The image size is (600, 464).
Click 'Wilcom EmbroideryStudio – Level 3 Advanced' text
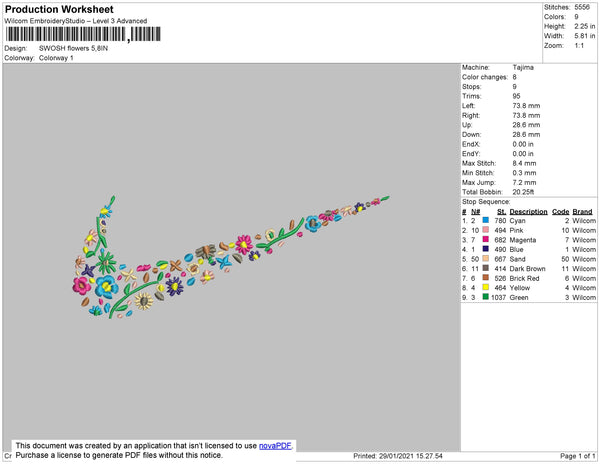[76, 21]
